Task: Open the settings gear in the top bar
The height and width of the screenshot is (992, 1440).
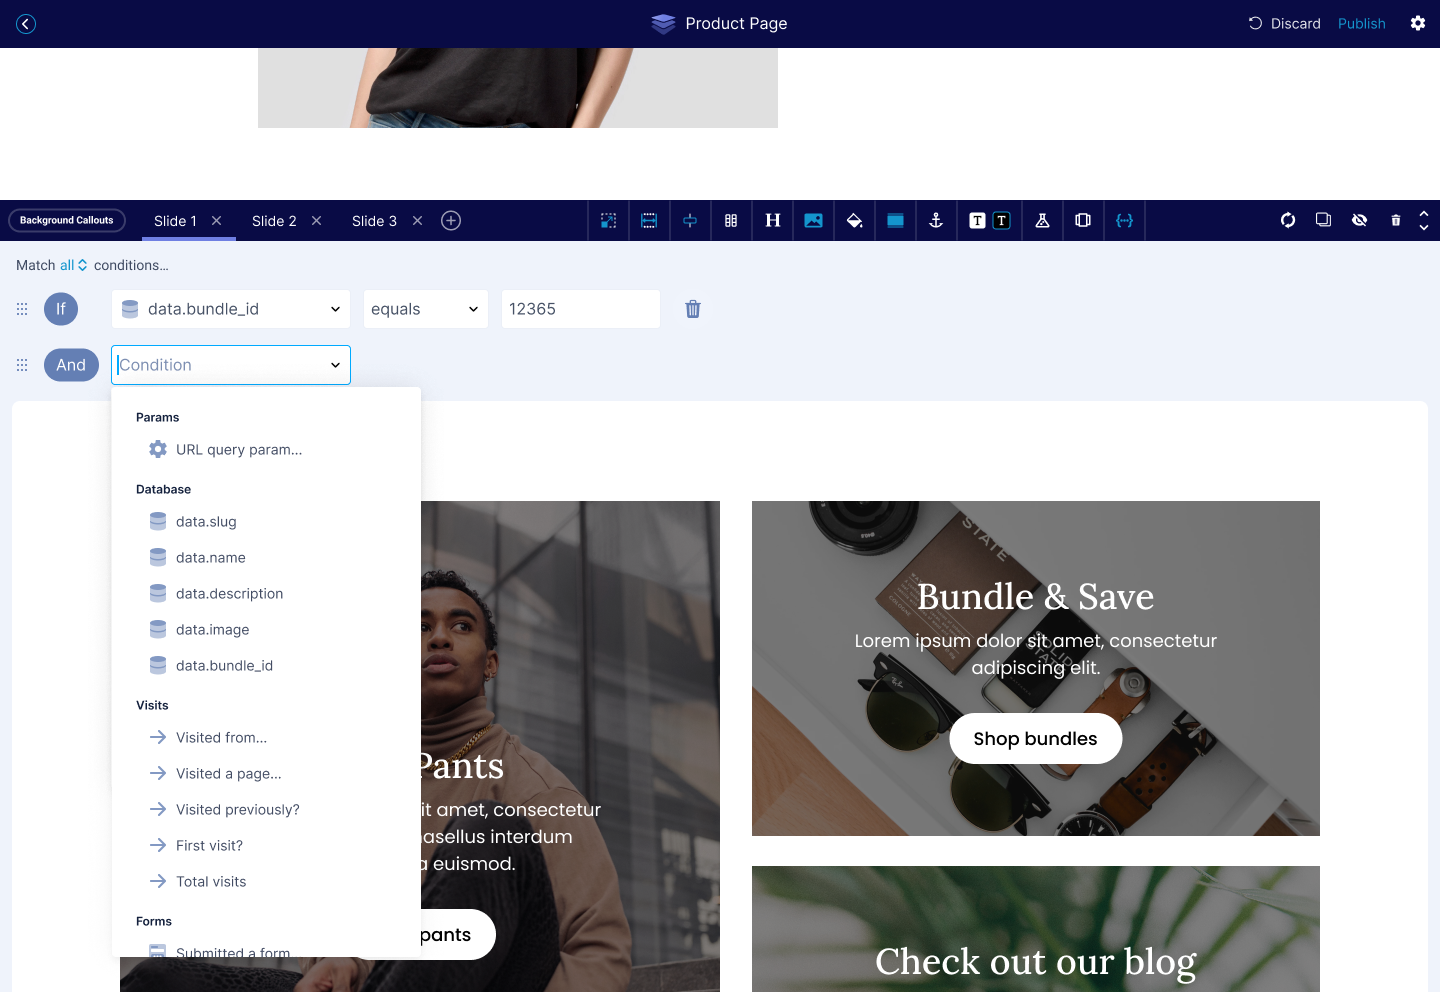Action: 1417,23
